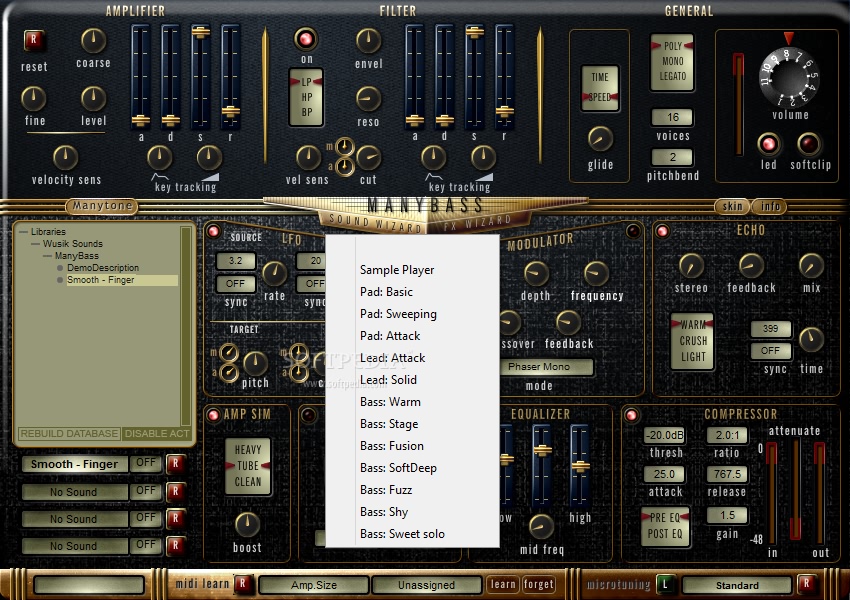Open the POLY MONO LEGATO mode selector
The width and height of the screenshot is (850, 600).
click(x=672, y=61)
